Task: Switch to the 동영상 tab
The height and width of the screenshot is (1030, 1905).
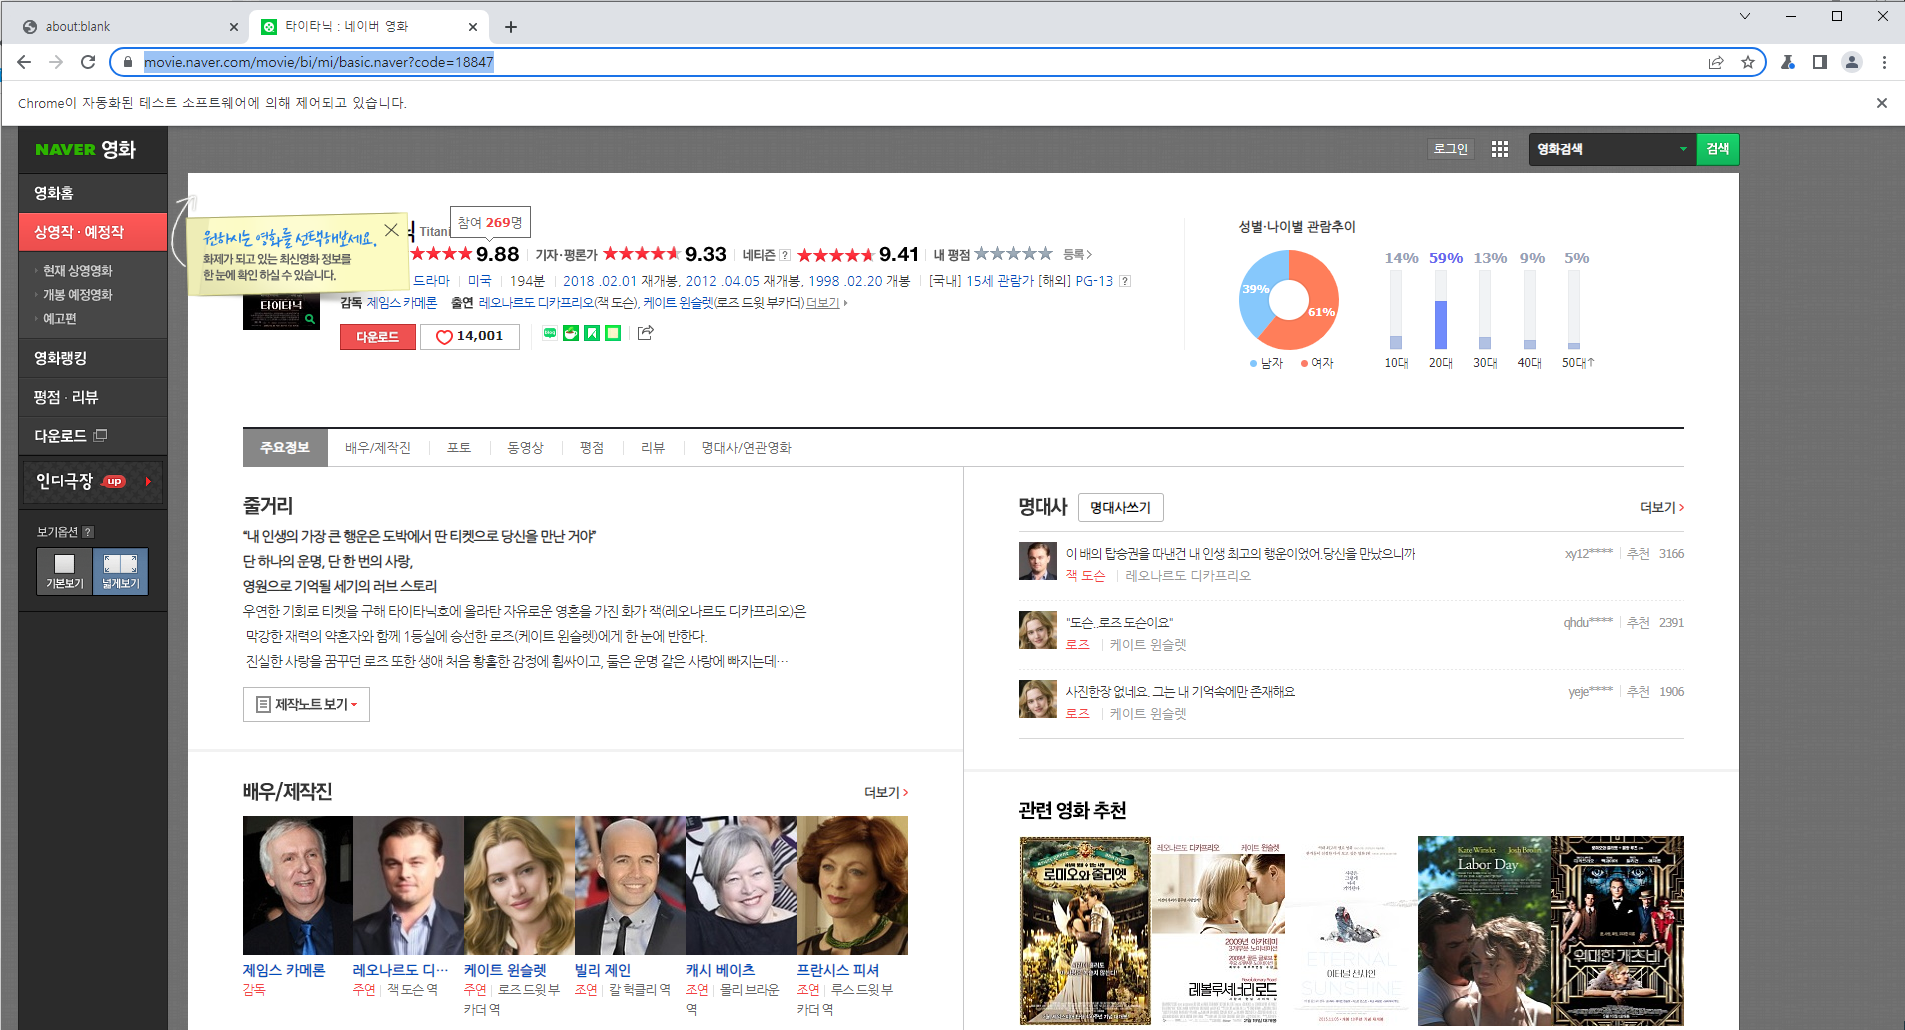Action: point(525,448)
